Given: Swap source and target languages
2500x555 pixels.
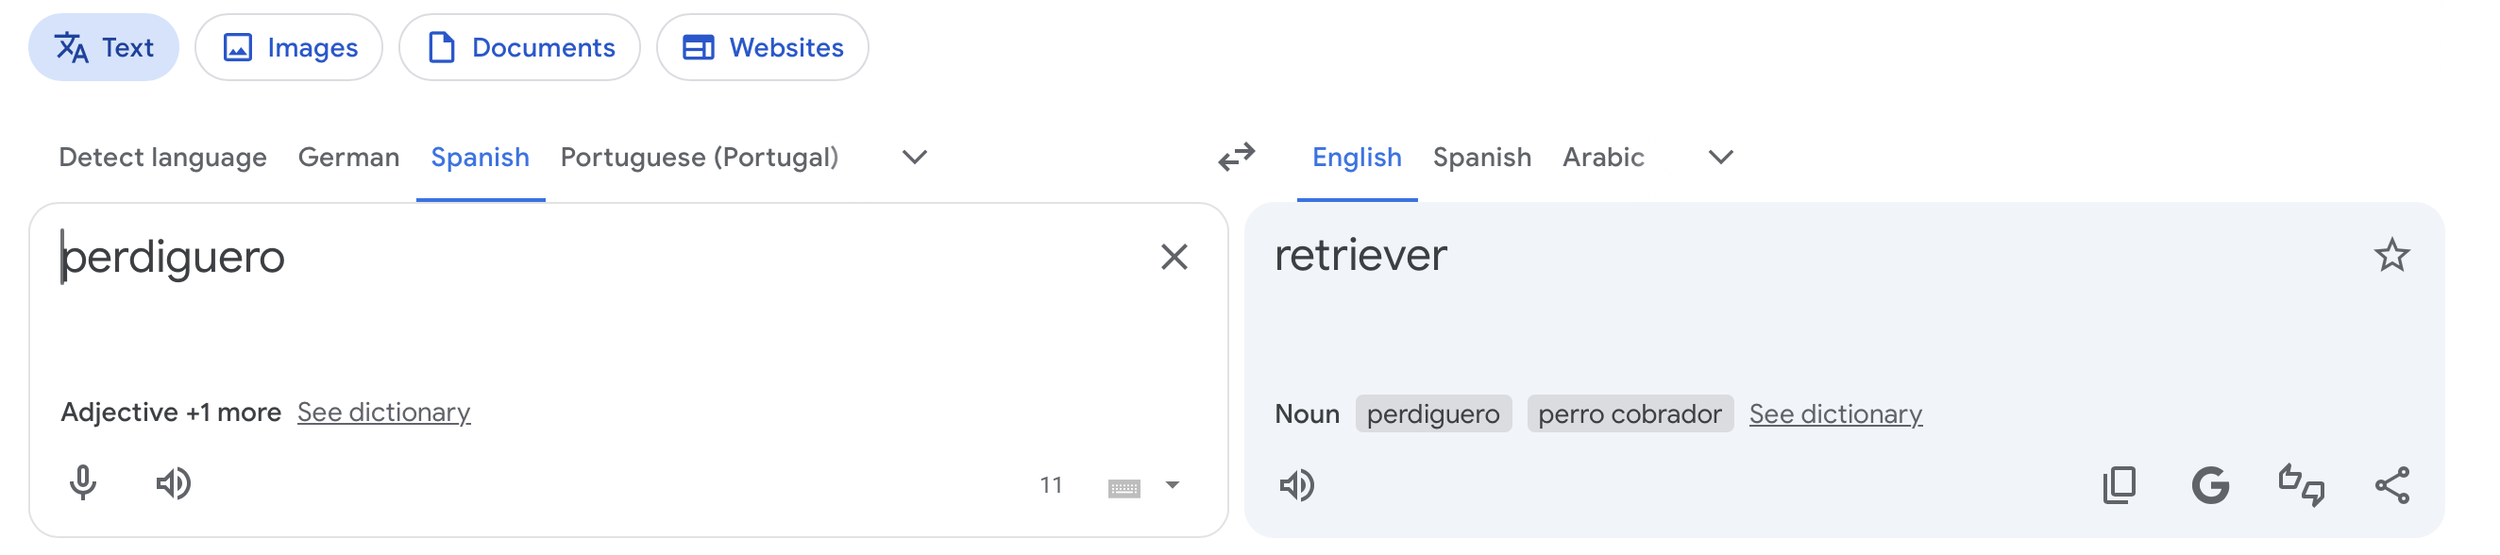Looking at the screenshot, I should (1236, 157).
